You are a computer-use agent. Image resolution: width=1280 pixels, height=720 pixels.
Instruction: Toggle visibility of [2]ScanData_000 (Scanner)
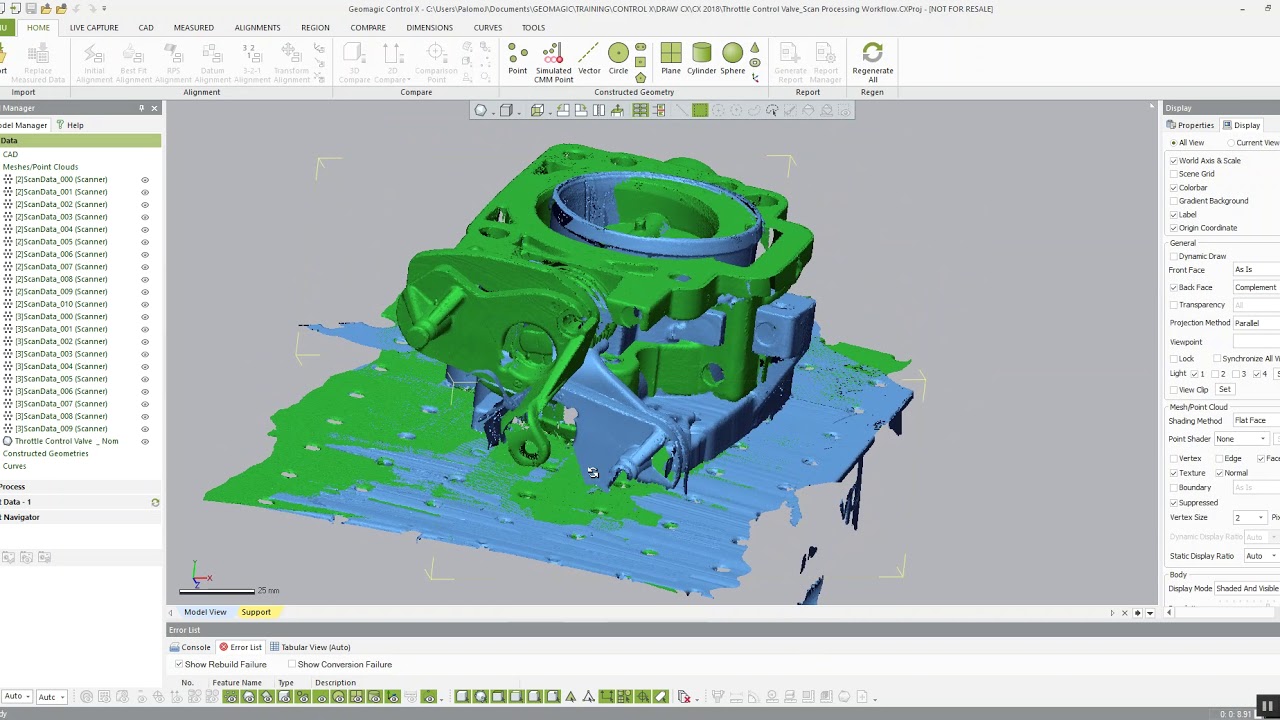(x=145, y=180)
